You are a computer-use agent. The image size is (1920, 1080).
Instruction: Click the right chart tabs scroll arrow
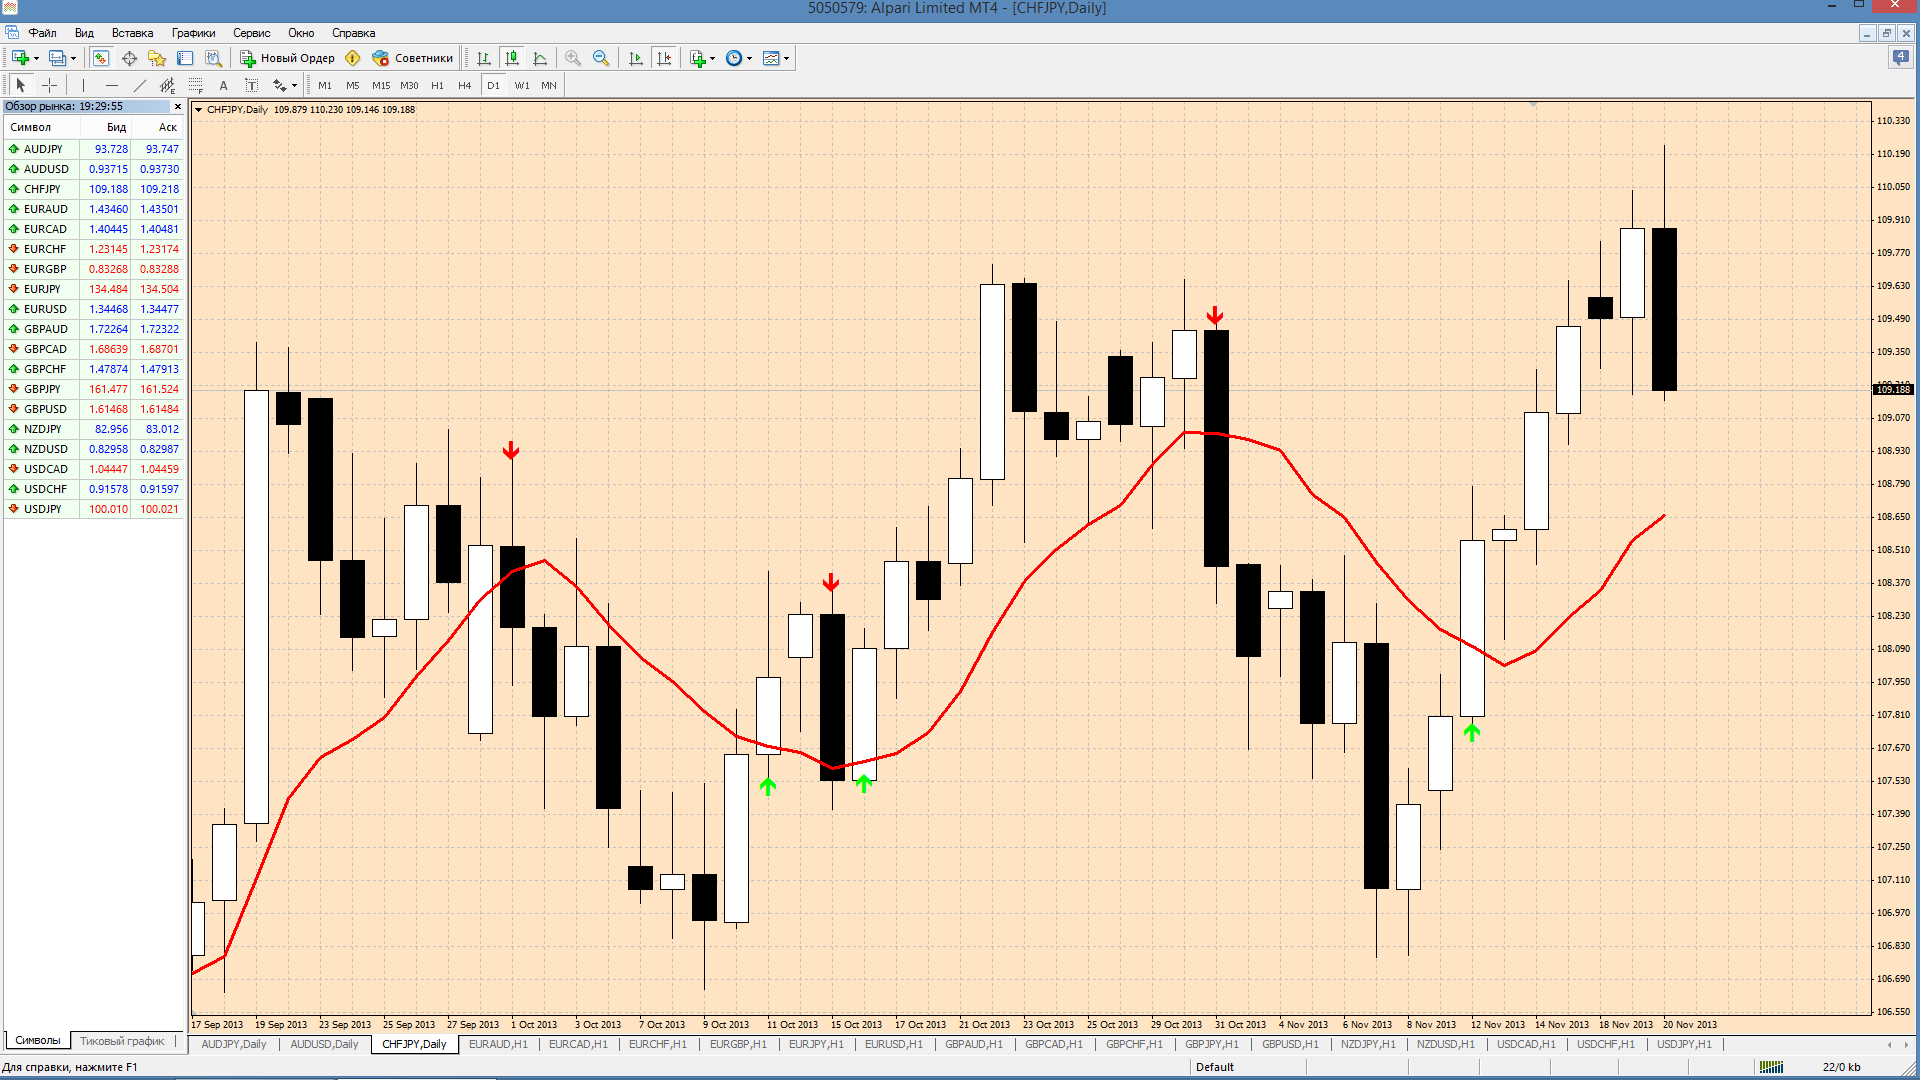(1907, 1044)
